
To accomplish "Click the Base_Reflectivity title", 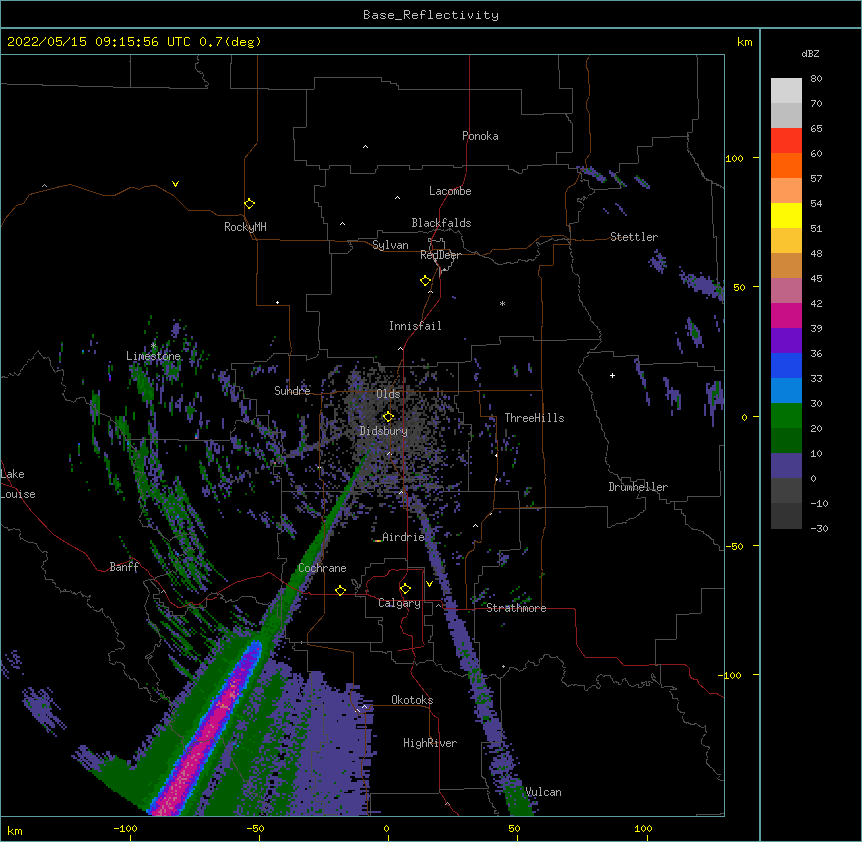I will (431, 15).
